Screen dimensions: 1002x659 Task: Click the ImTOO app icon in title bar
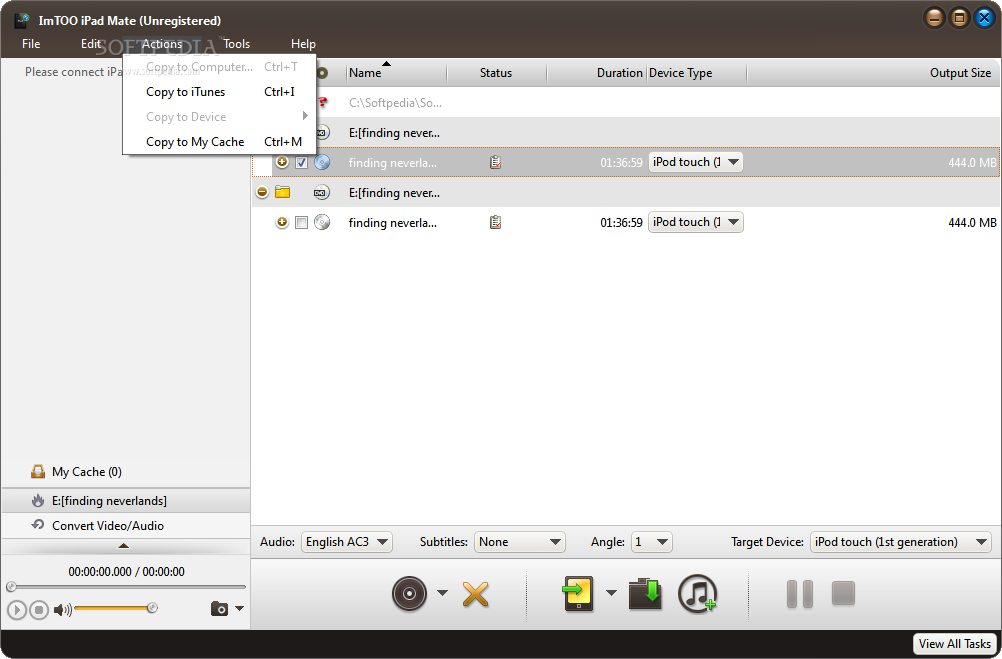click(x=22, y=20)
